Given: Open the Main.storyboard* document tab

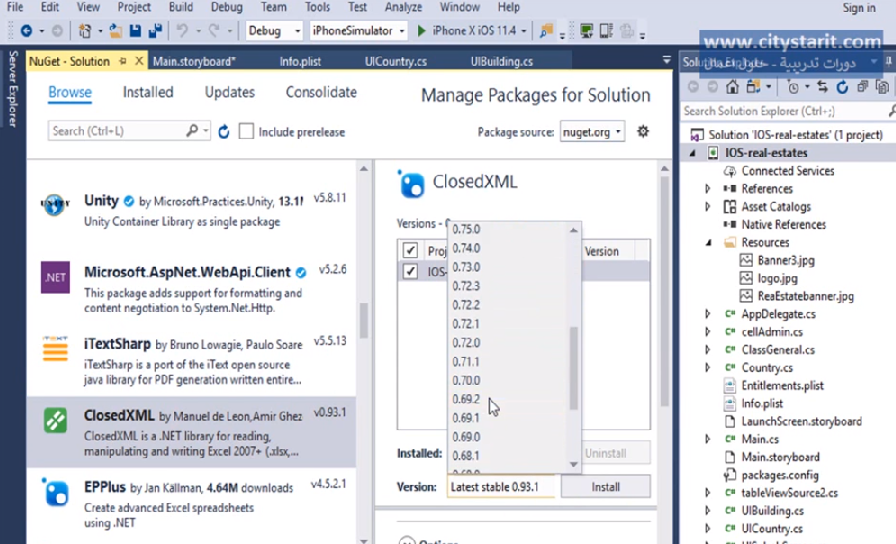Looking at the screenshot, I should [x=194, y=61].
